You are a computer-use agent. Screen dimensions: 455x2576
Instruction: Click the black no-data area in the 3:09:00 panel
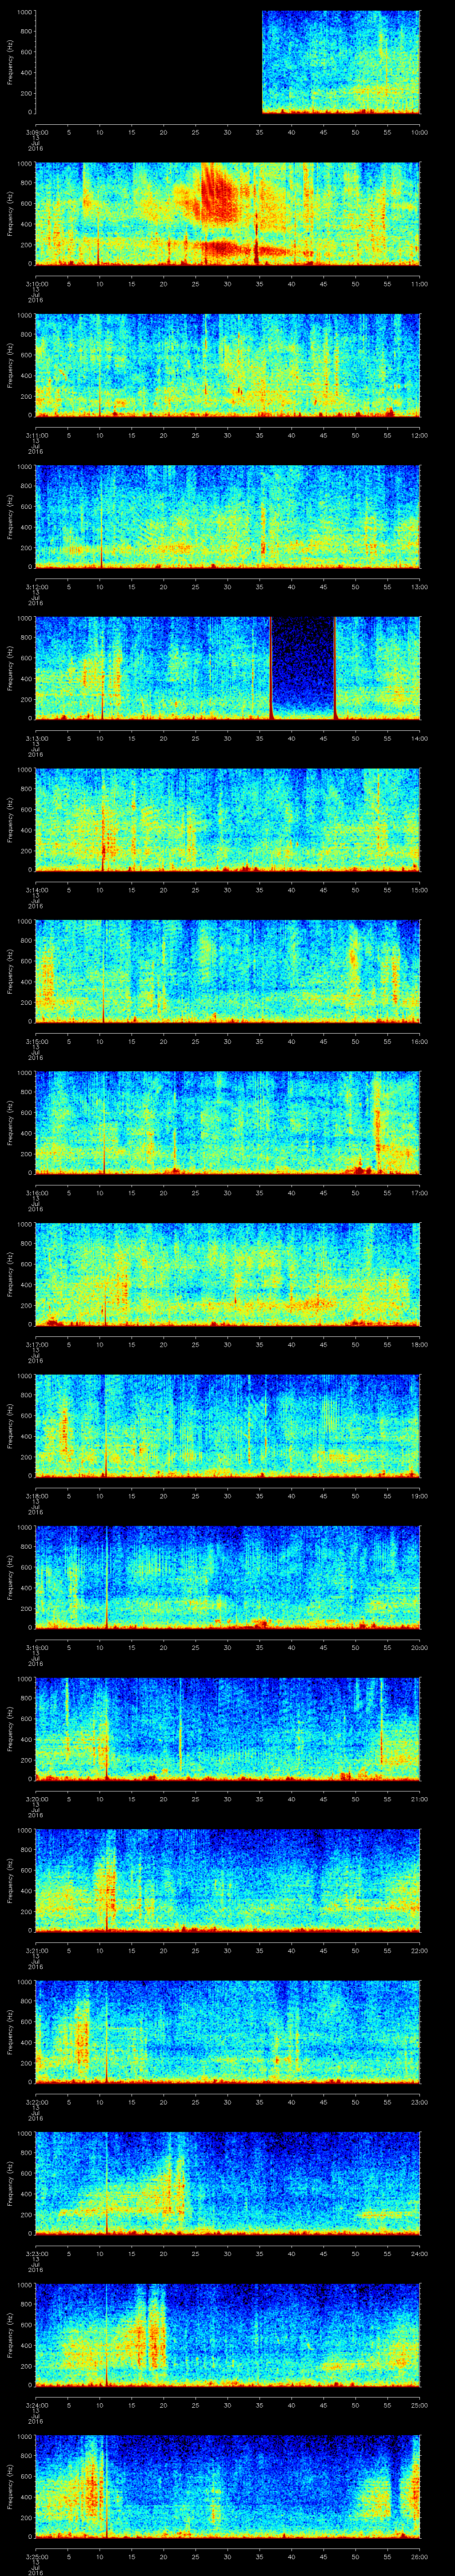coord(149,62)
